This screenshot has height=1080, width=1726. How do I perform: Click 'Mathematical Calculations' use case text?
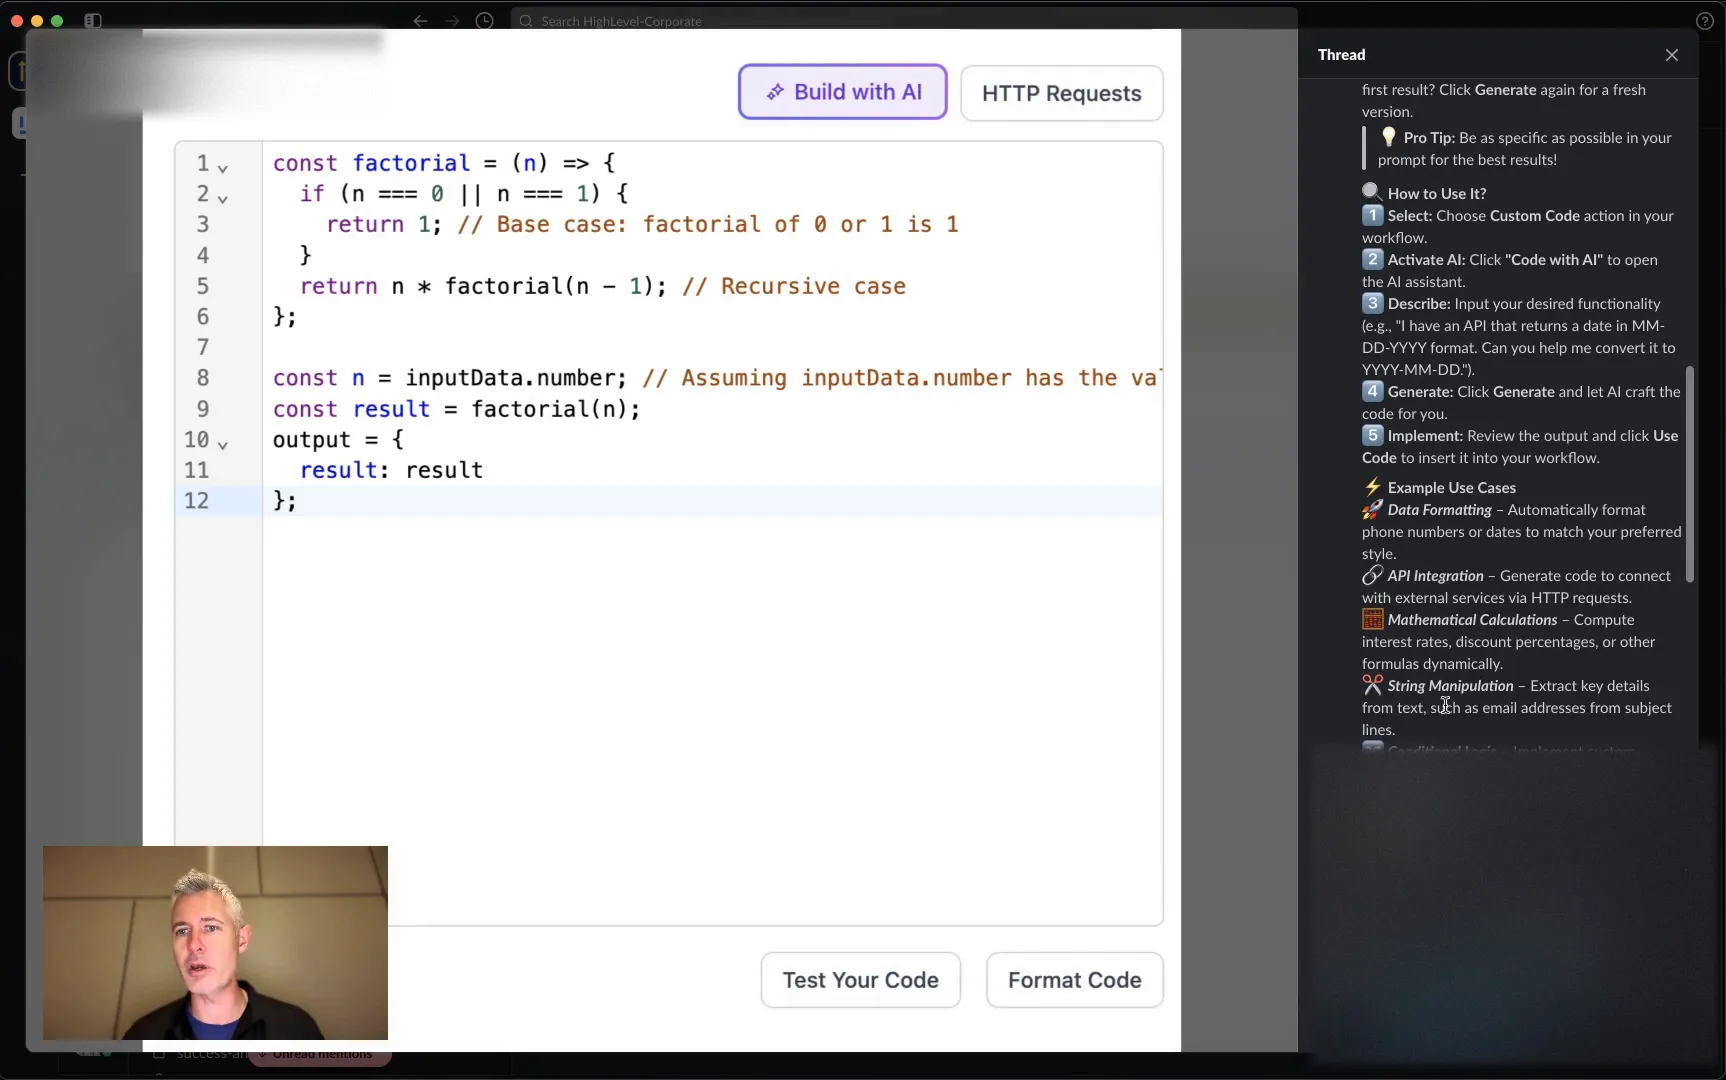1472,620
